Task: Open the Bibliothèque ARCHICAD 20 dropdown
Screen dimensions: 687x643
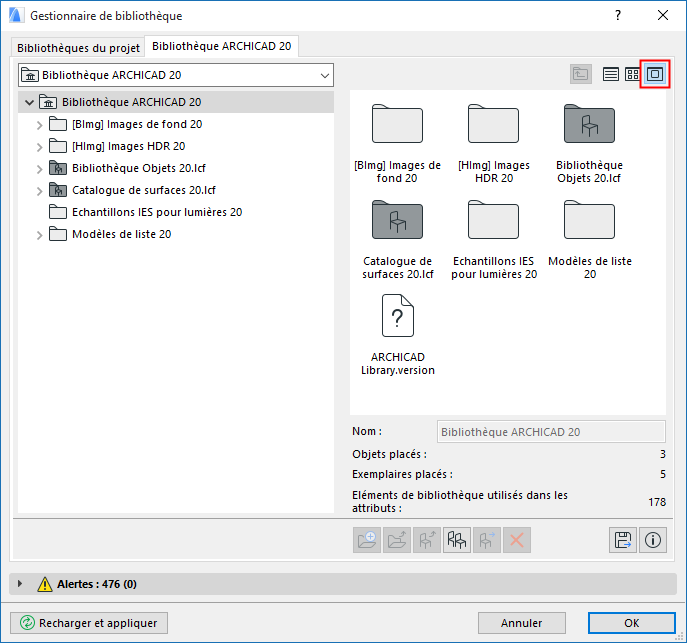Action: tap(176, 75)
